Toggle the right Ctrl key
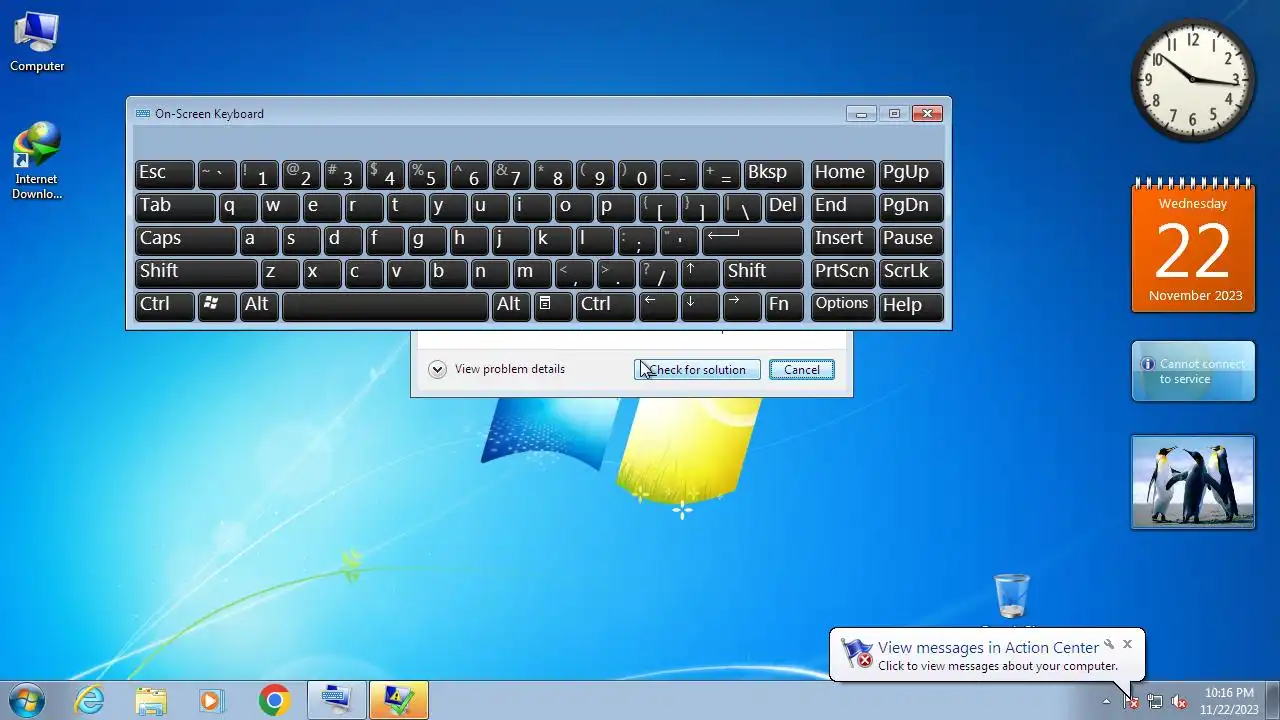1280x720 pixels. click(x=606, y=305)
